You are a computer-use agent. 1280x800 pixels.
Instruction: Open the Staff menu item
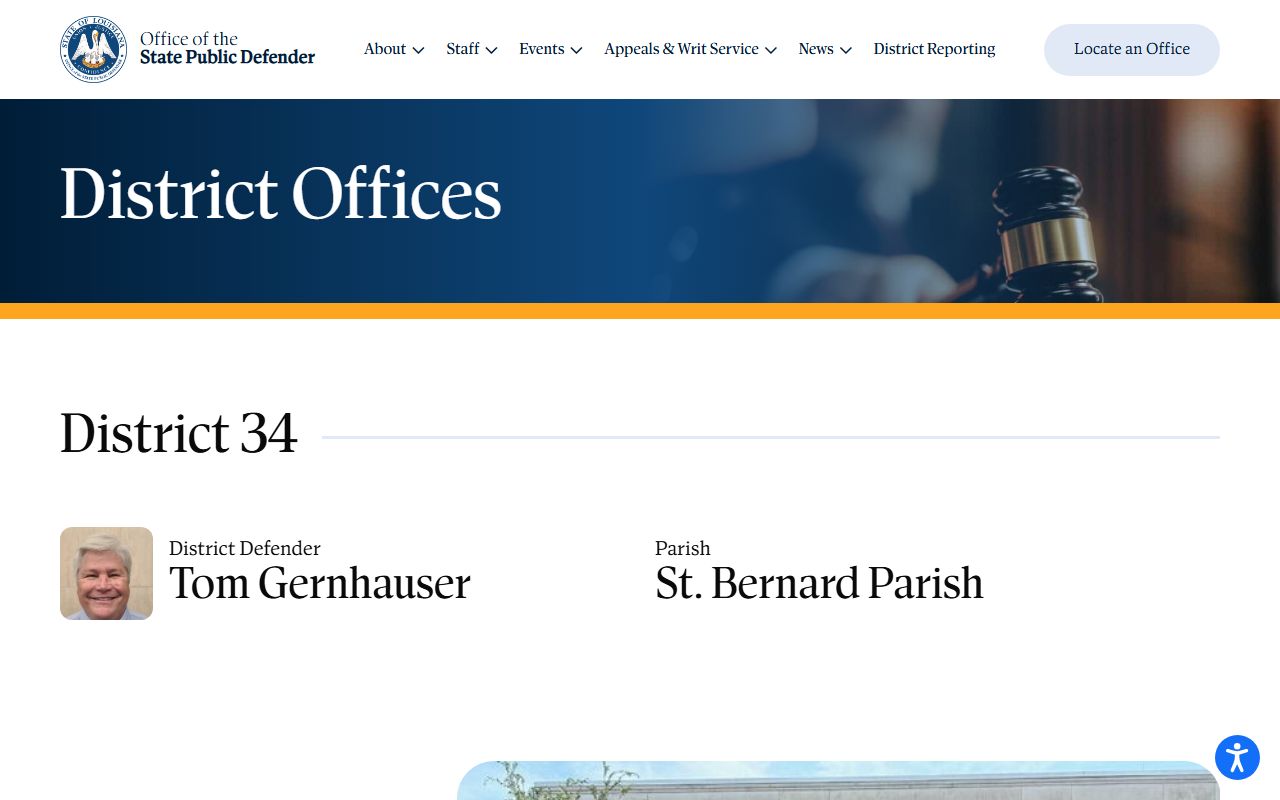click(x=463, y=49)
